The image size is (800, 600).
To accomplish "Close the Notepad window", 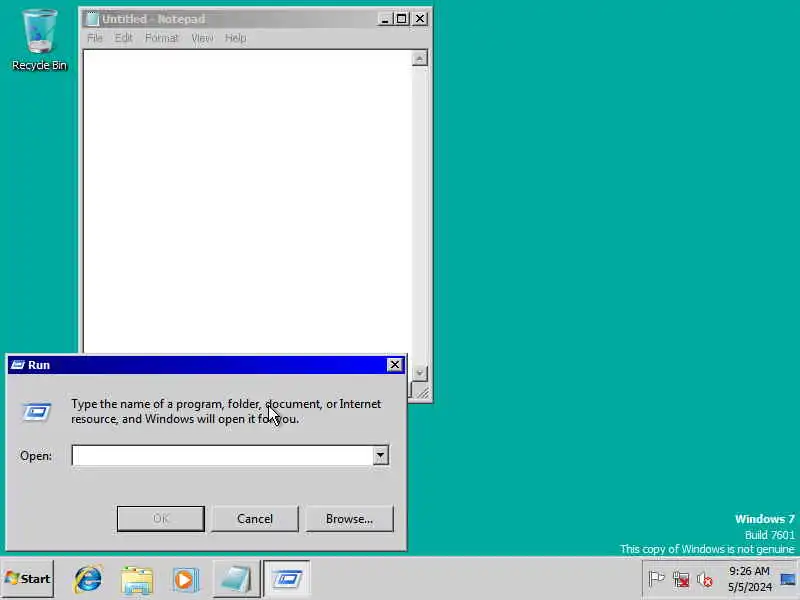I will pos(420,19).
